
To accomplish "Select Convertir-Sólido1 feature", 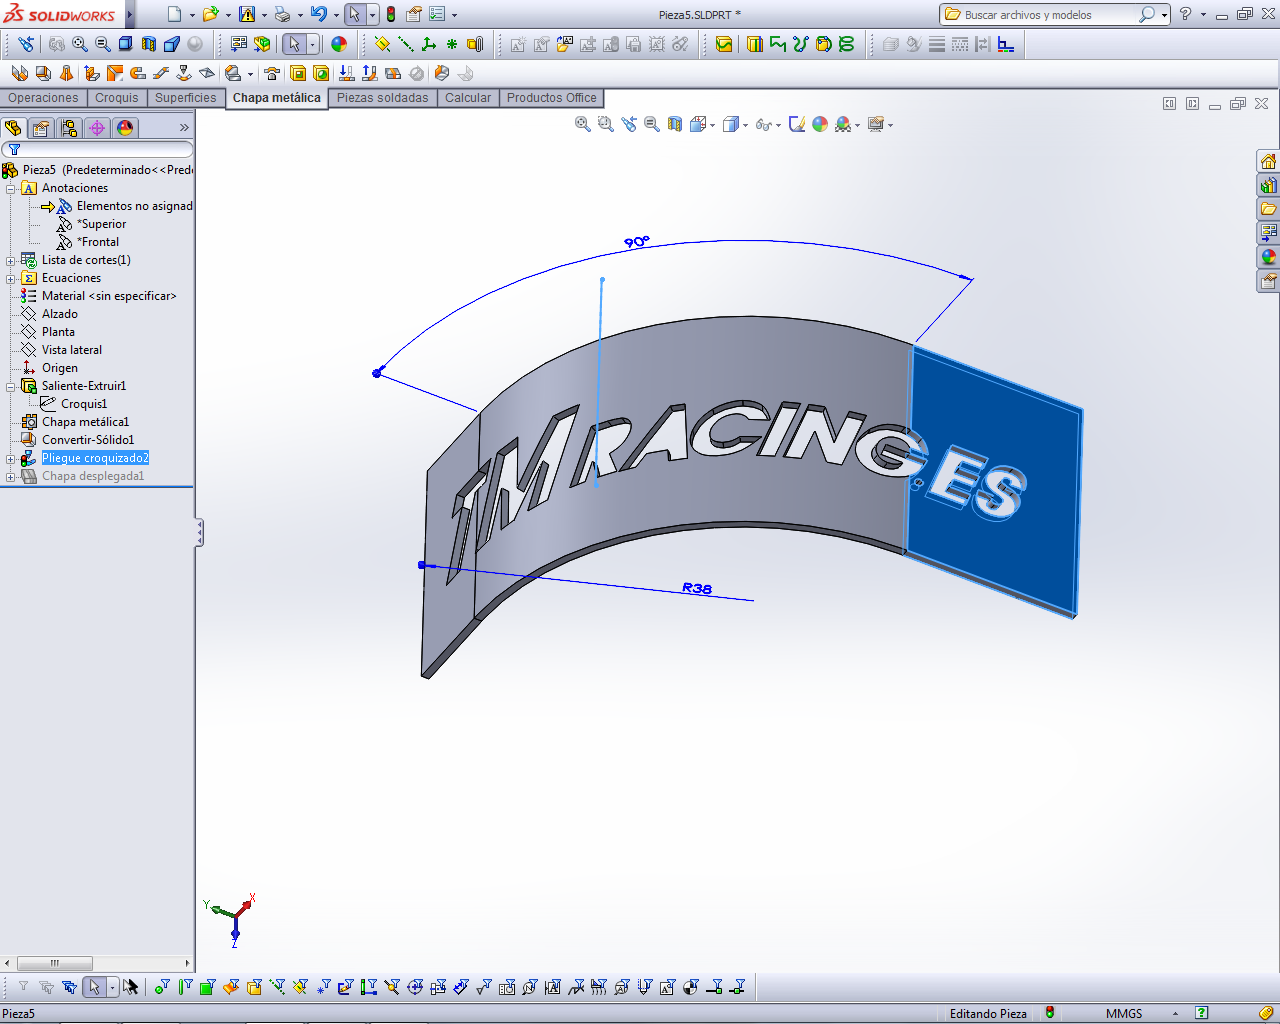I will [88, 440].
